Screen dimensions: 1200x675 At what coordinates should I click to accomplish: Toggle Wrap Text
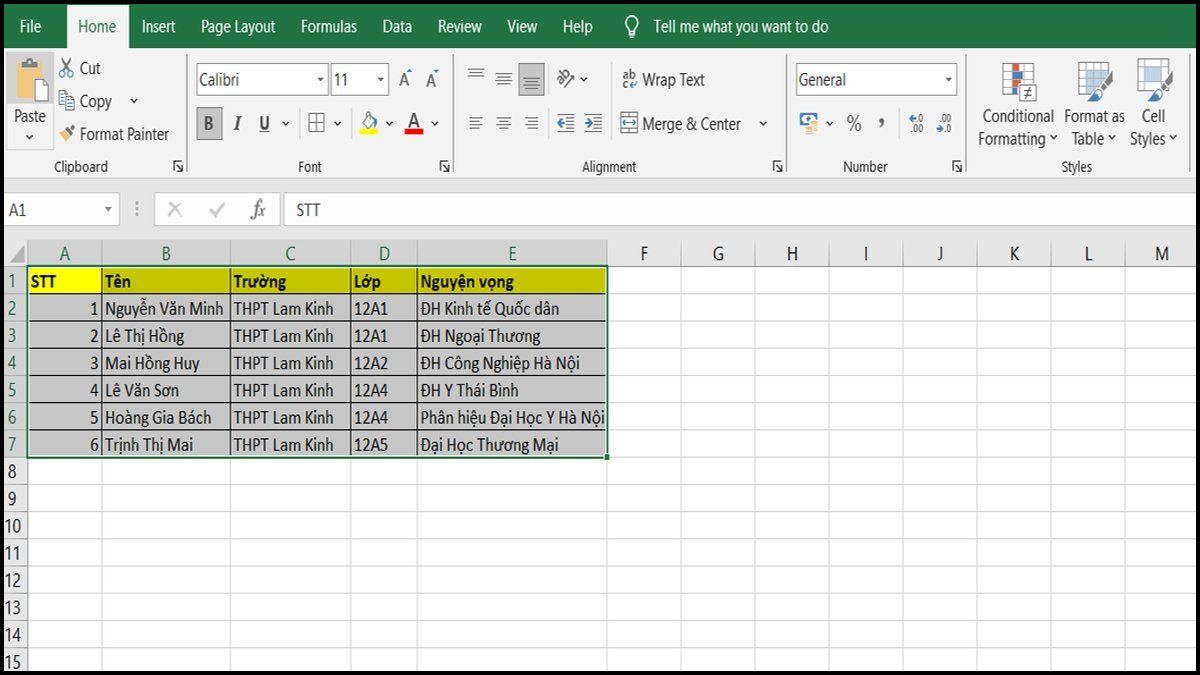coord(663,80)
